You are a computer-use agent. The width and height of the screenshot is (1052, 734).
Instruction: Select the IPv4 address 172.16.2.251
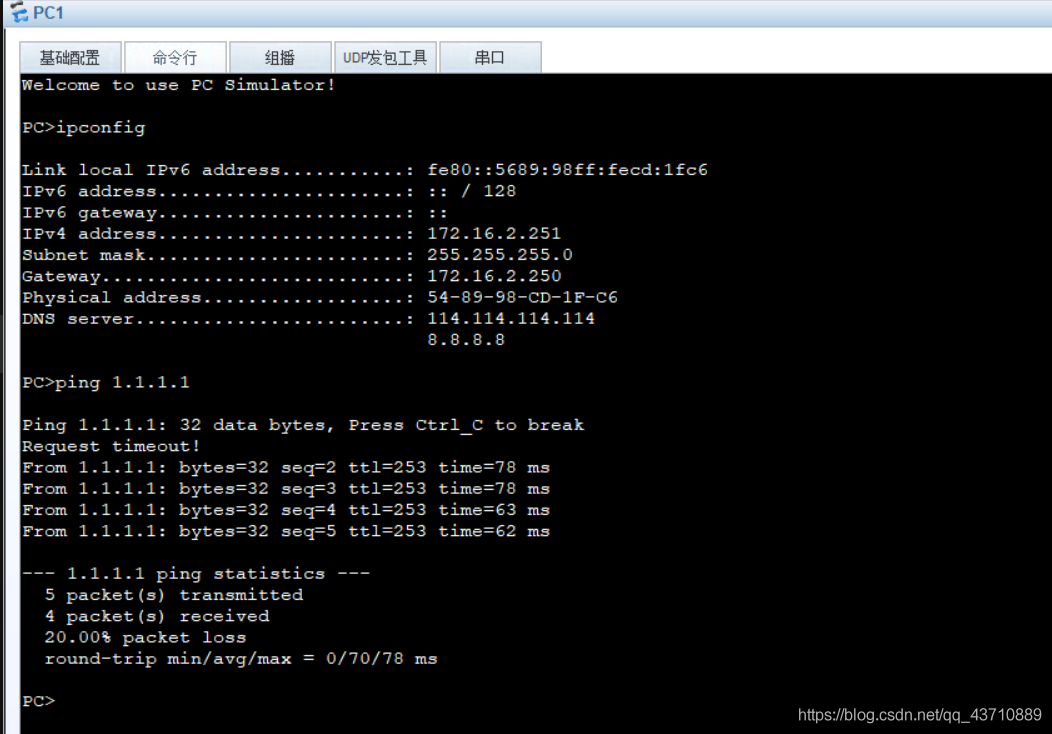[x=494, y=233]
